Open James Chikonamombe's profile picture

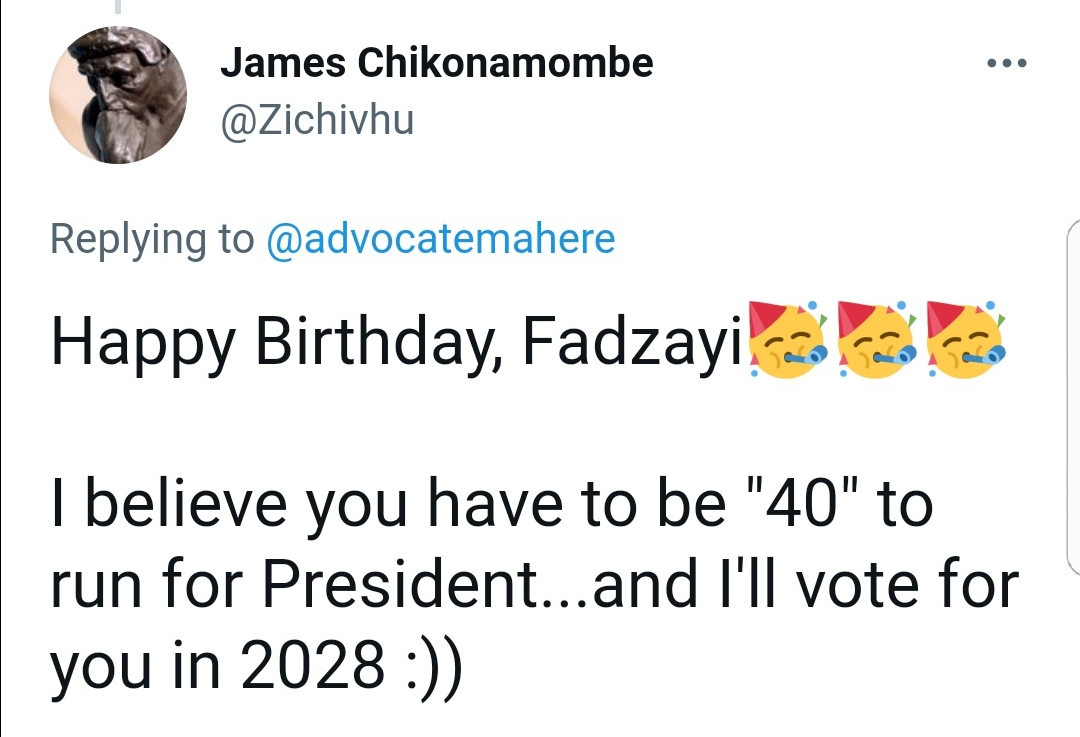tap(118, 95)
